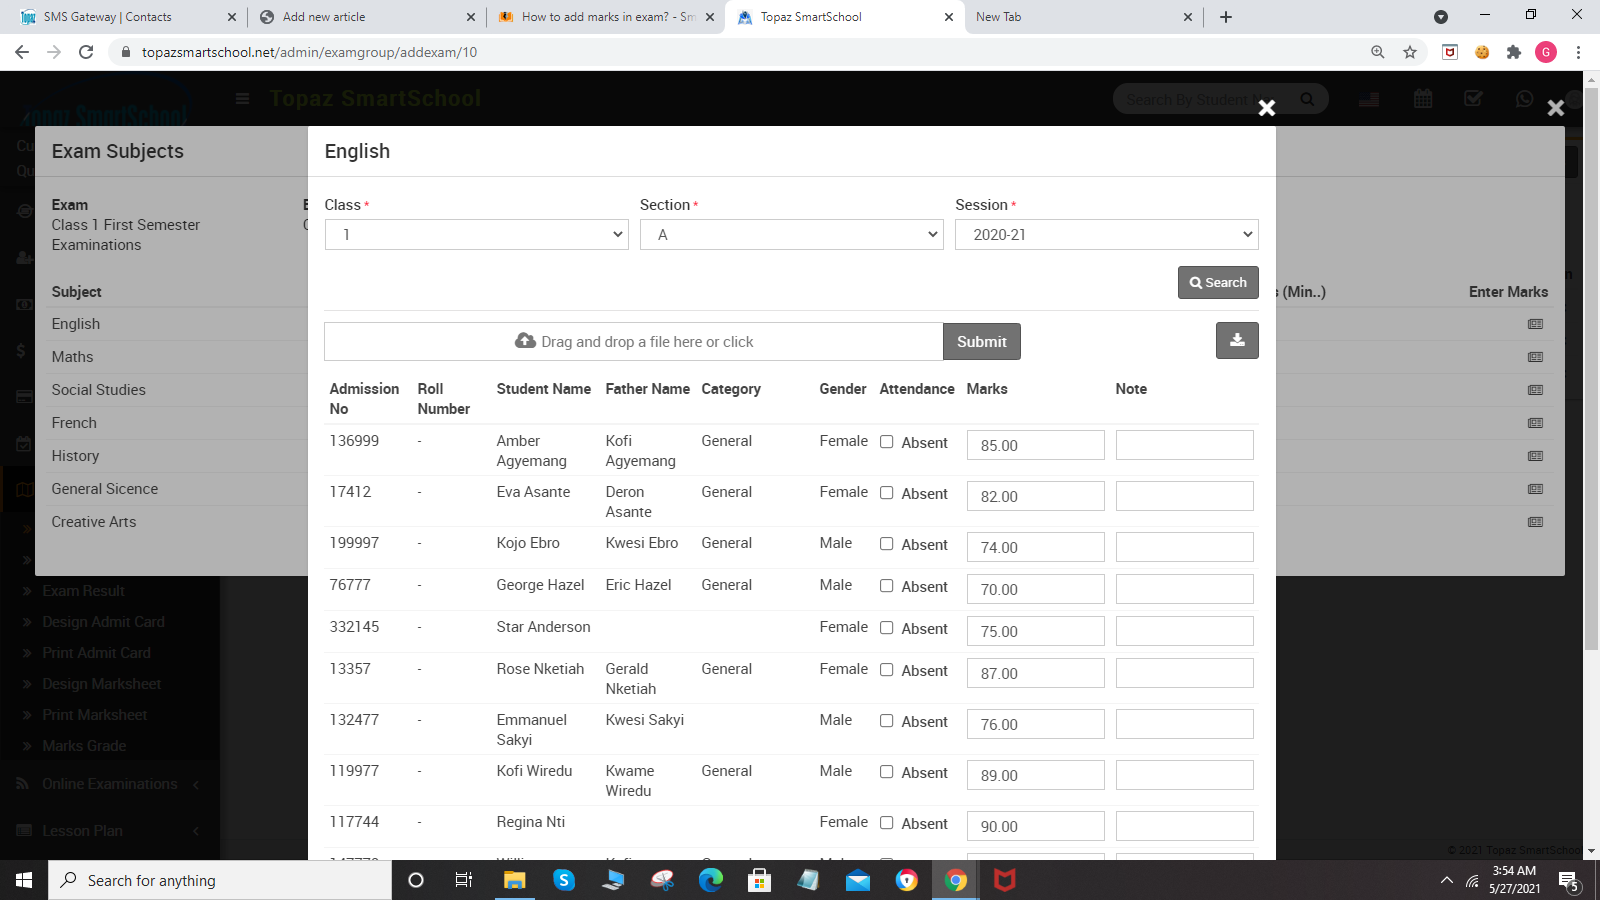Check Absent for Kofi Wiredu
This screenshot has width=1600, height=900.
pos(887,772)
